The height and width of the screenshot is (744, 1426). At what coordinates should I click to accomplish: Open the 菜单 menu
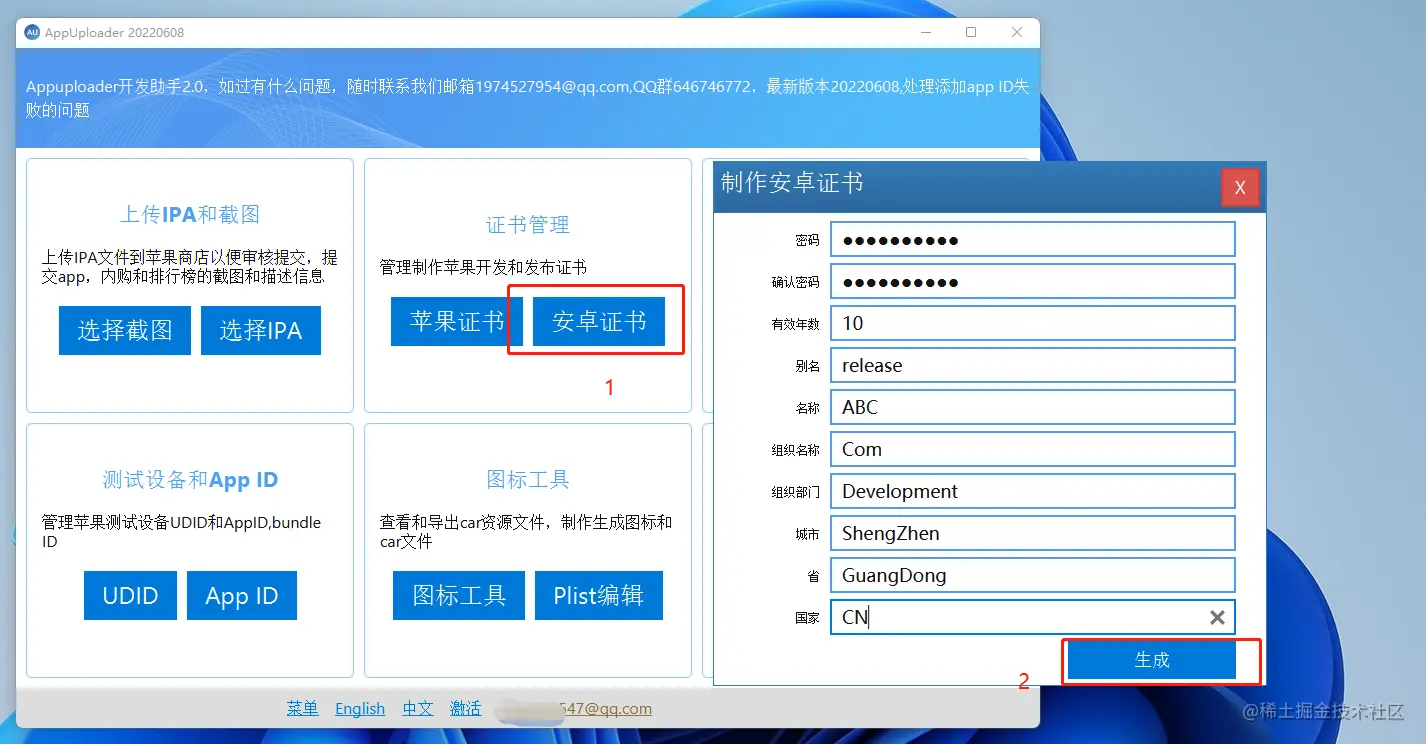(302, 708)
